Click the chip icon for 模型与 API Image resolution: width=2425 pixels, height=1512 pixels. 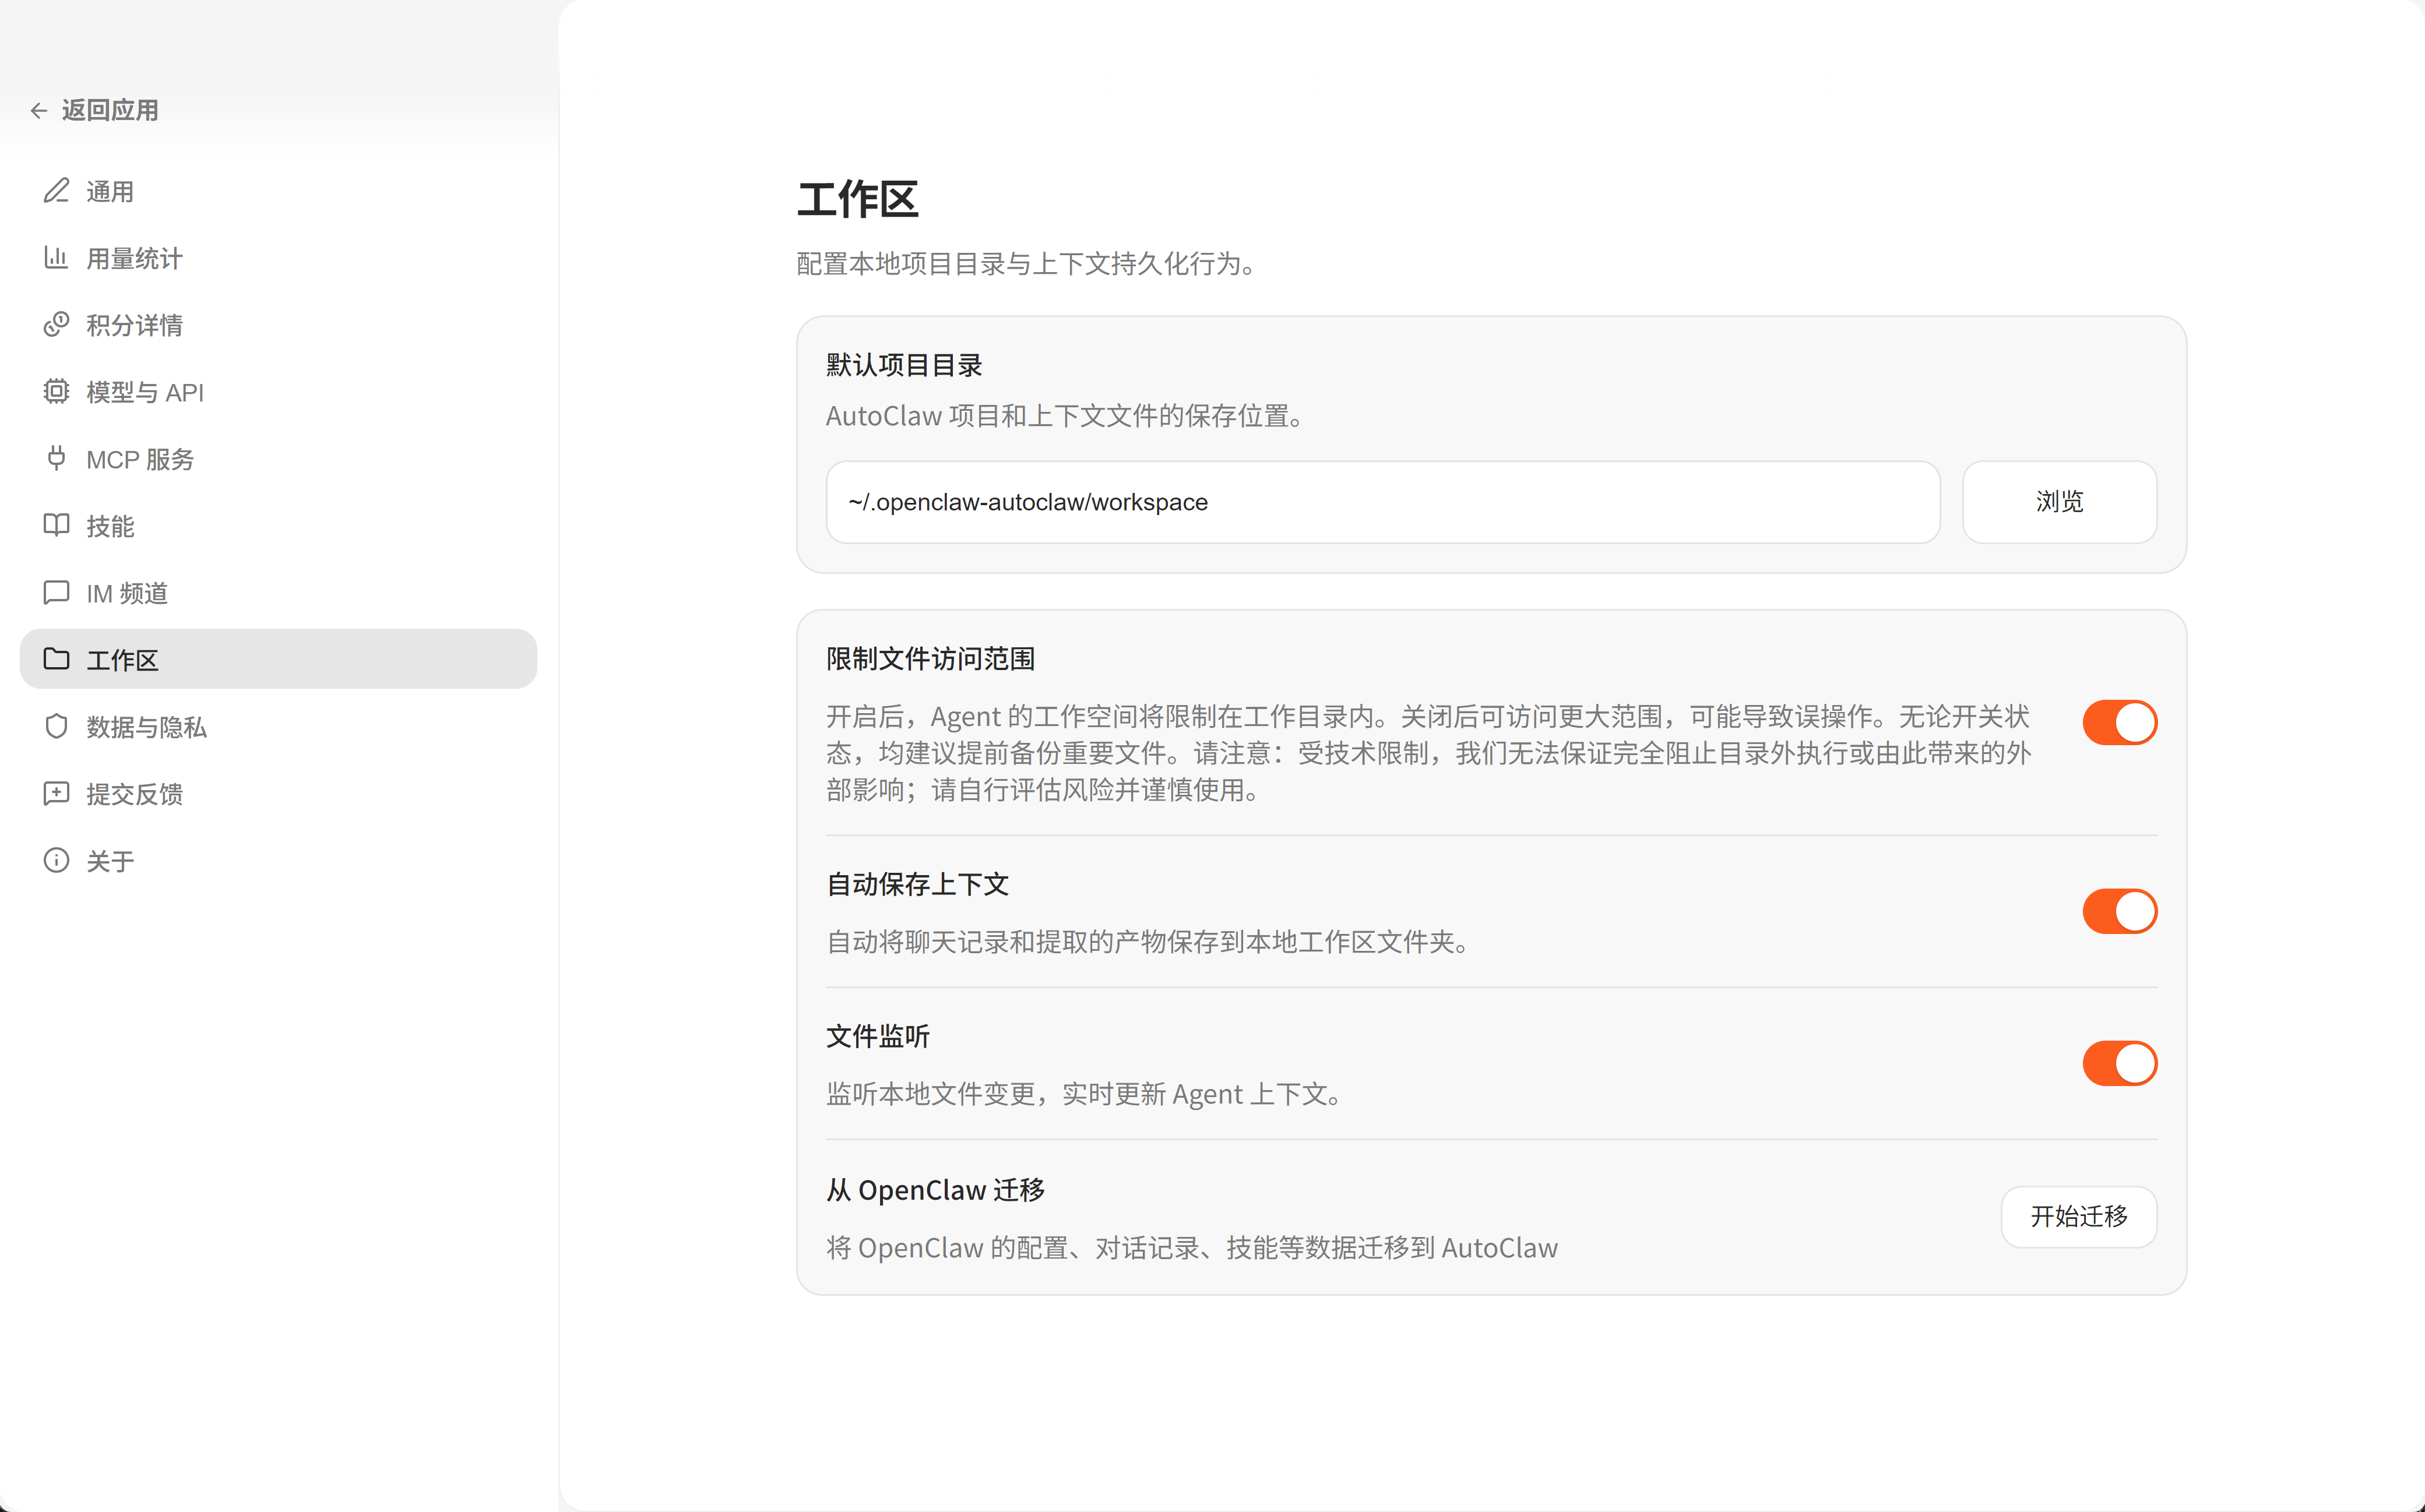coord(56,391)
